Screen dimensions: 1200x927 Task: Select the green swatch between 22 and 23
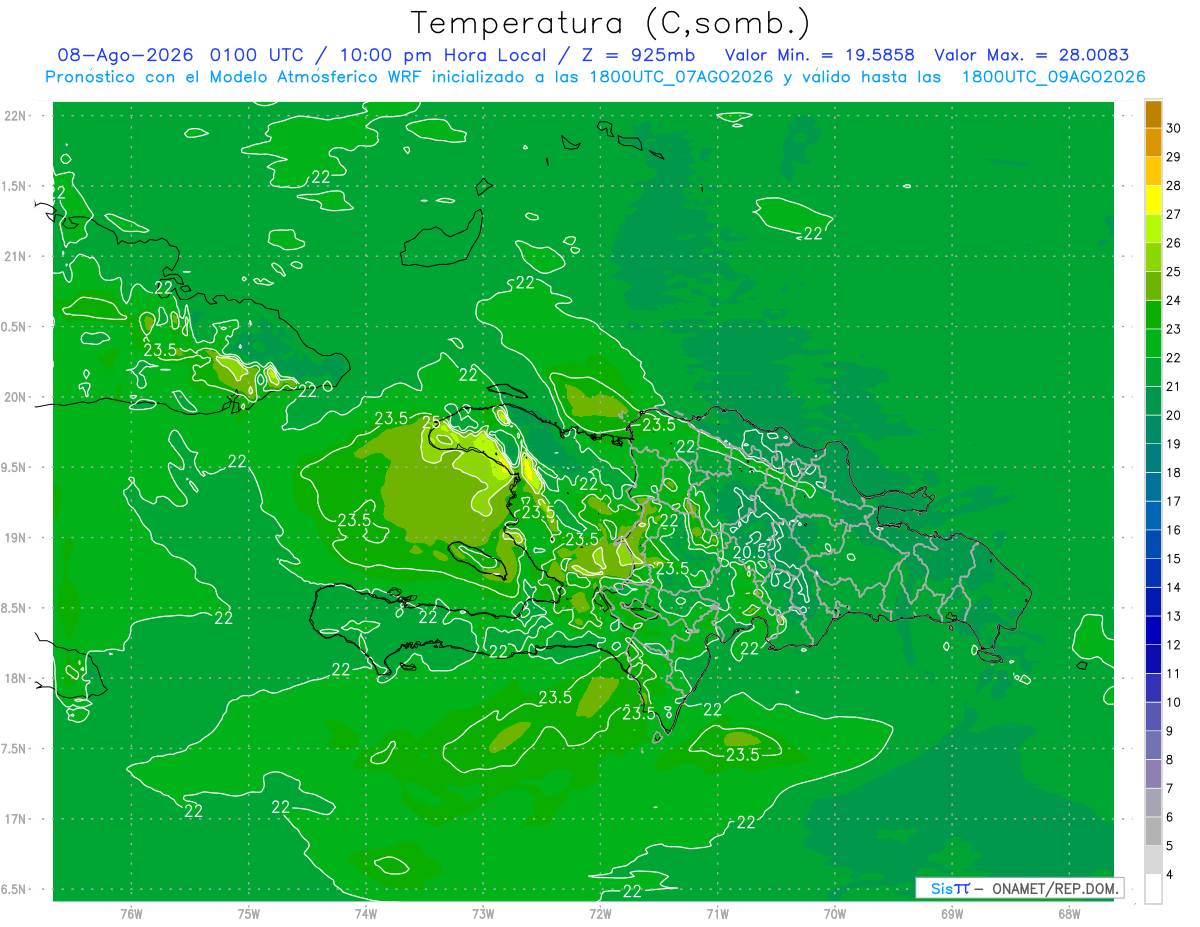pyautogui.click(x=1153, y=343)
